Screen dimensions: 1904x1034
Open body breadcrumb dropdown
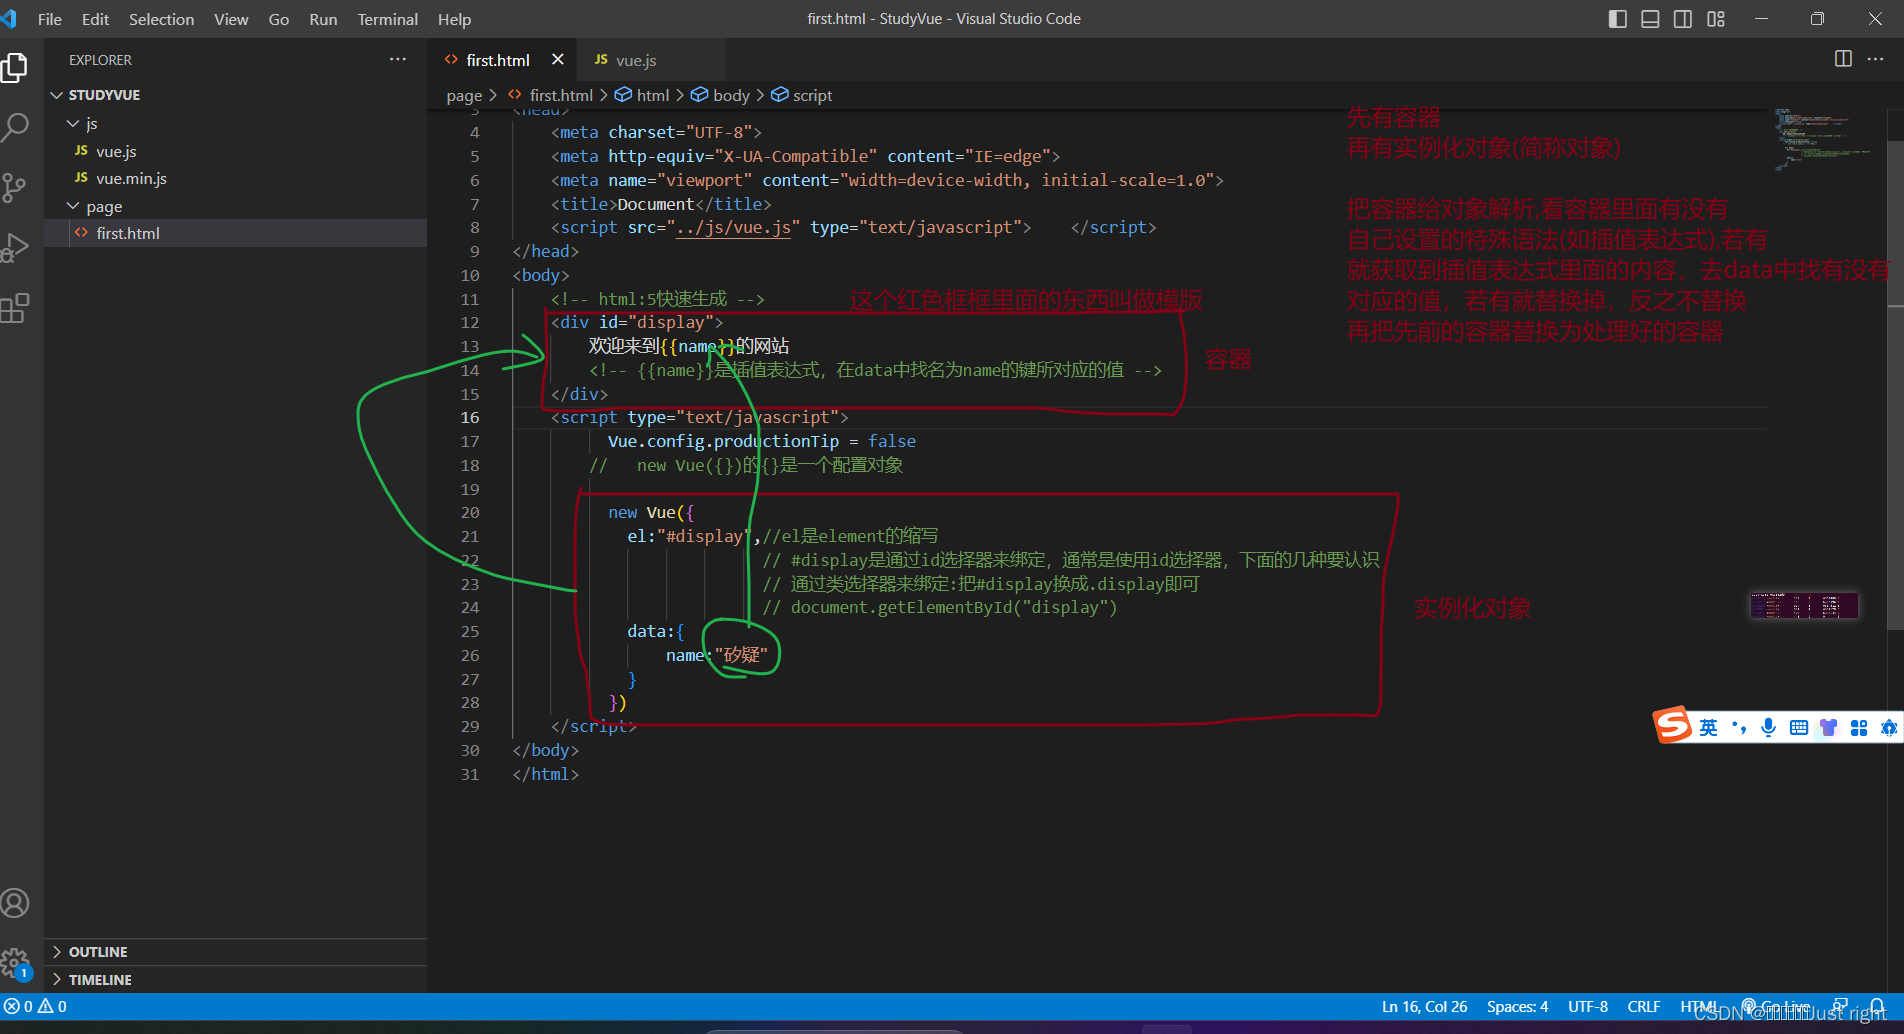tap(720, 95)
